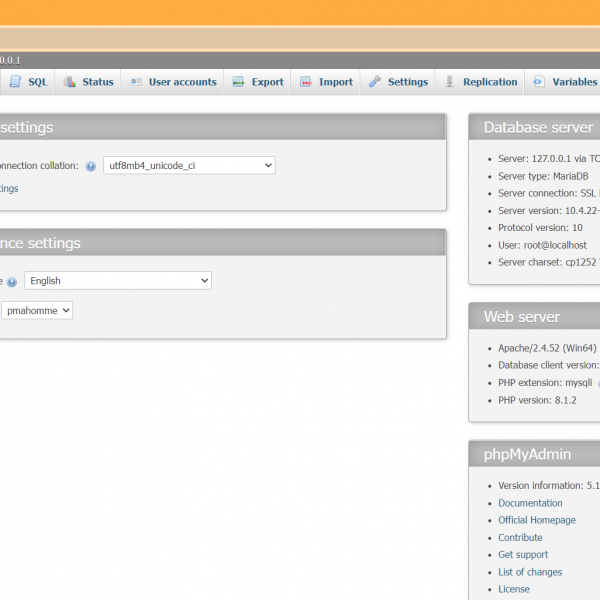The width and height of the screenshot is (600, 600).
Task: Click the Replication tab icon
Action: click(x=451, y=82)
